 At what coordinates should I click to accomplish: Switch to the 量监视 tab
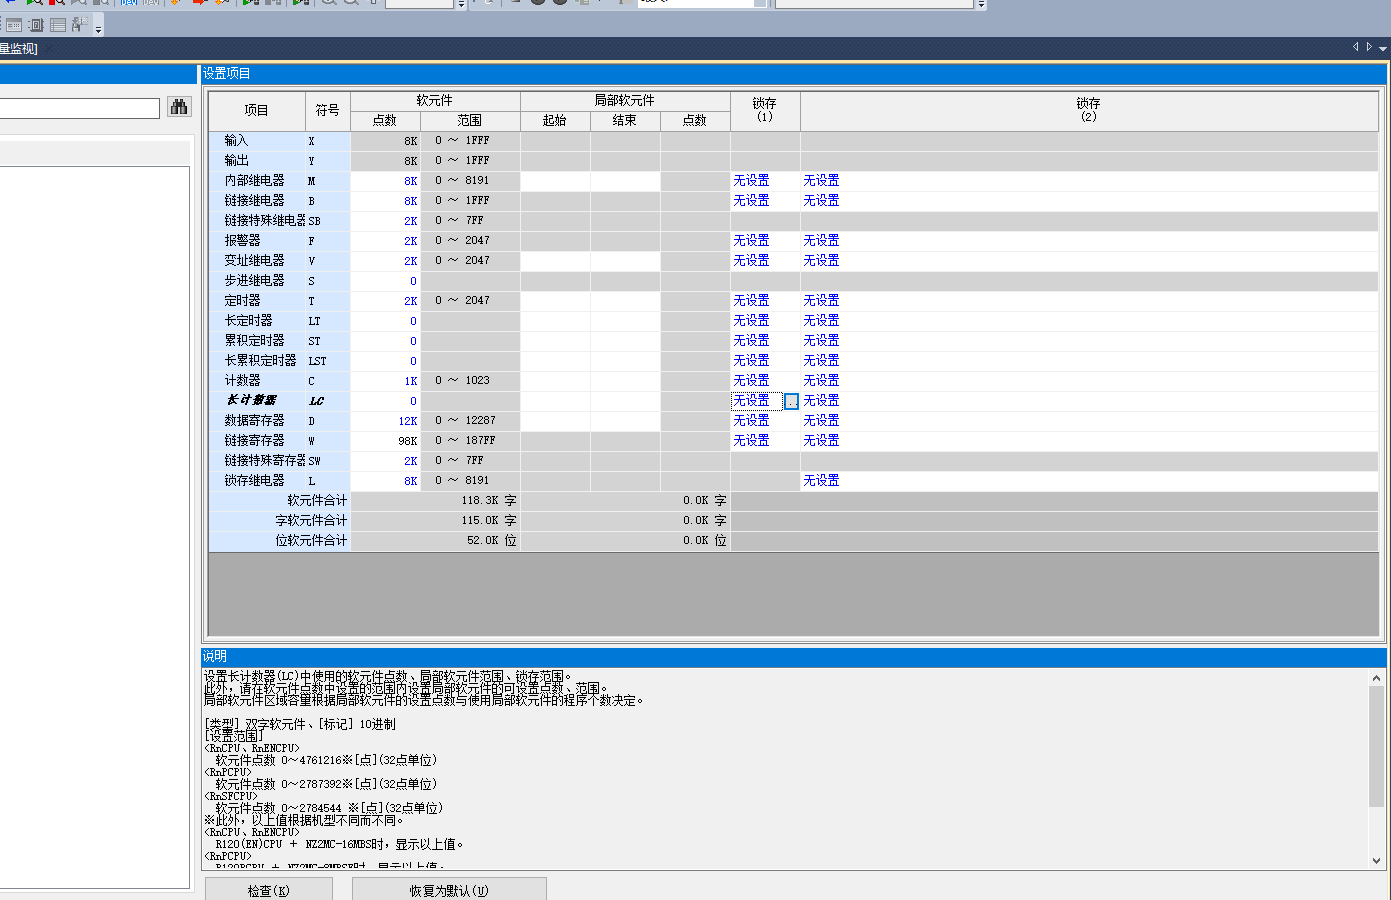[18, 48]
